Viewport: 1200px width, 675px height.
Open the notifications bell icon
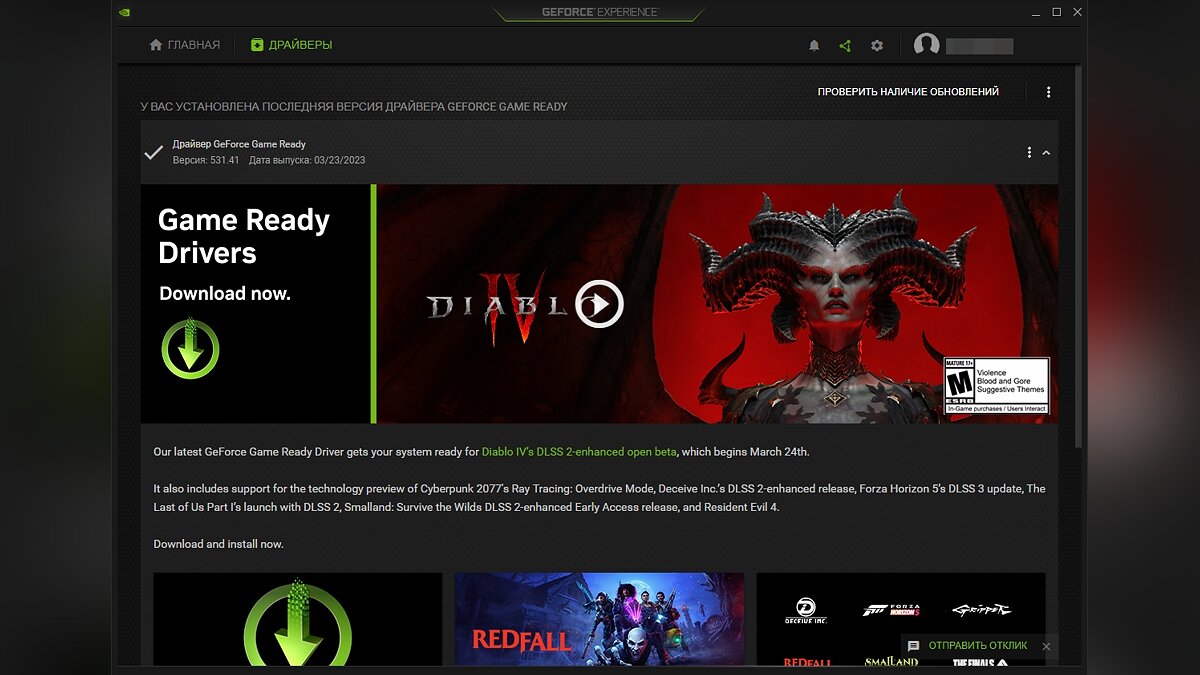814,46
